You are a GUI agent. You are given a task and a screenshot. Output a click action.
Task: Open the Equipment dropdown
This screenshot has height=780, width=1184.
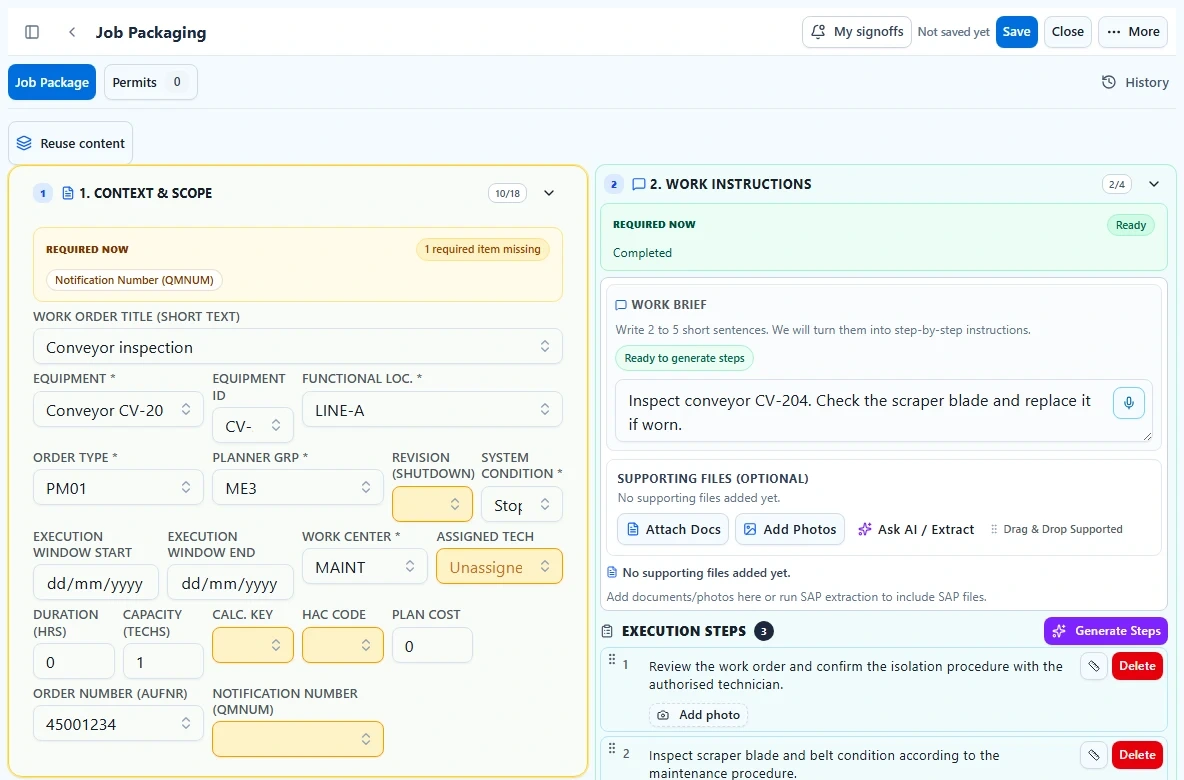pos(118,410)
